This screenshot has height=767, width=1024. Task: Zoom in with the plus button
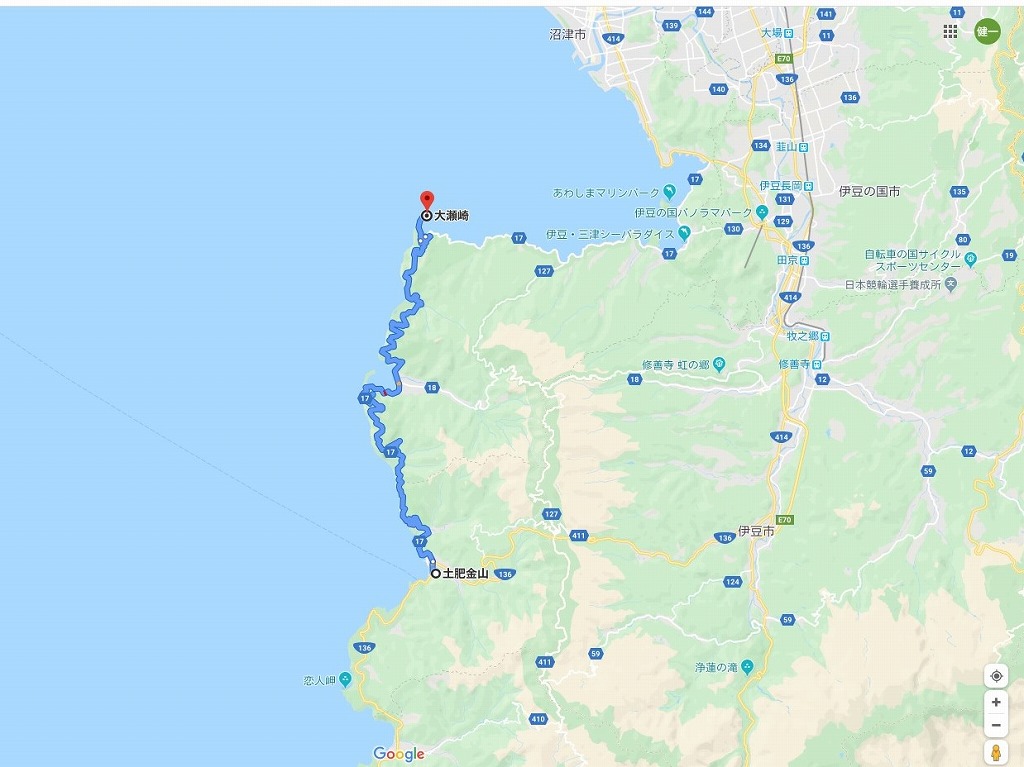[996, 702]
